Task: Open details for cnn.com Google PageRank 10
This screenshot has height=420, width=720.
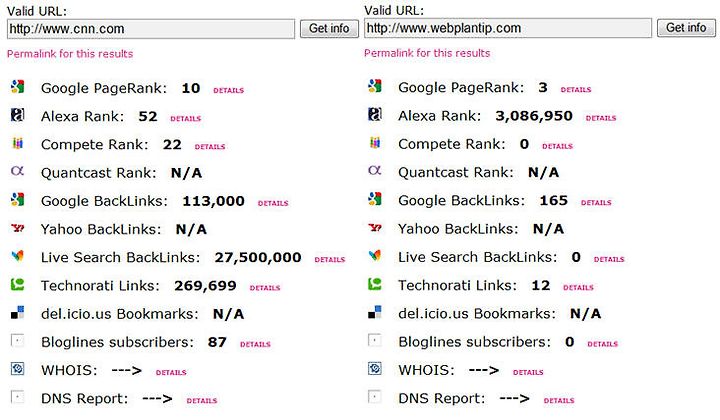Action: pos(228,90)
